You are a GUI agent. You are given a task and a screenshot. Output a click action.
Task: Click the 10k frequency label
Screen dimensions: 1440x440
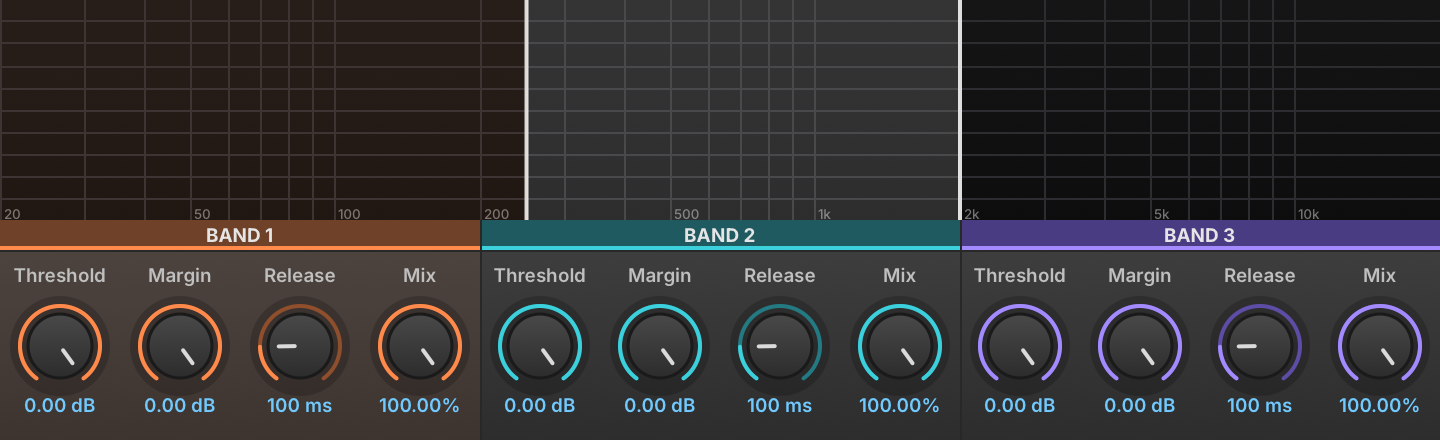[x=1309, y=214]
